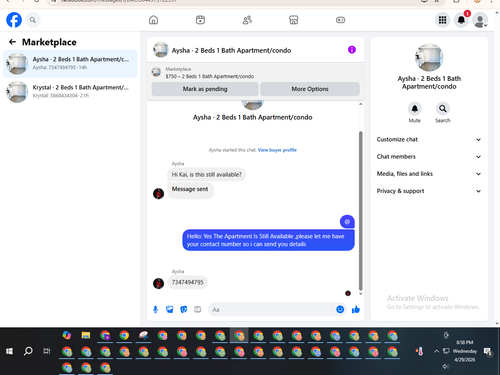Click the chat vertical scrollbar thumb
Viewport: 500px width, 375px height.
pos(360,211)
